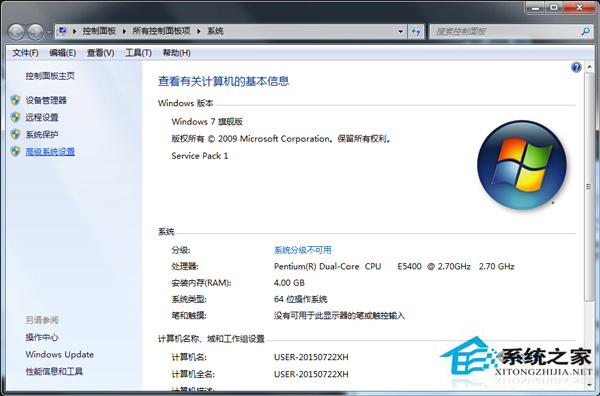Open the 帮助(H) menu

(176, 53)
